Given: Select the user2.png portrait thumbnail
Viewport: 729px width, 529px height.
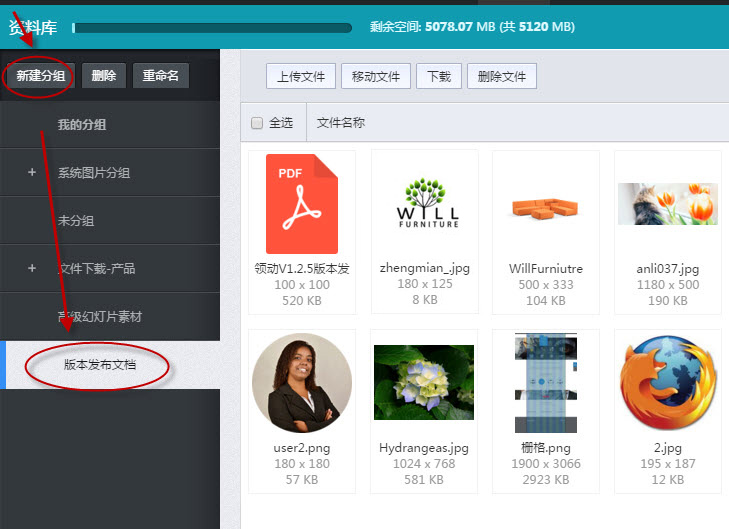Looking at the screenshot, I should 301,383.
